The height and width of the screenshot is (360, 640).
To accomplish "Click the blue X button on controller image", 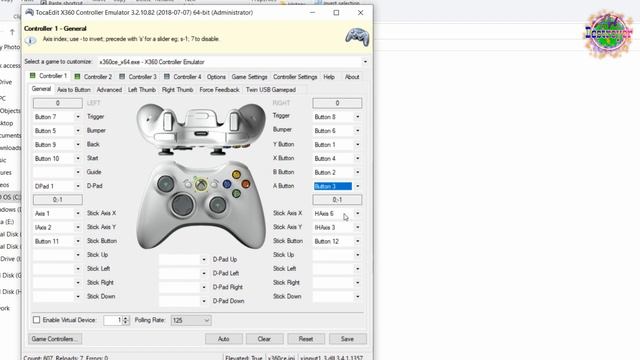I will pyautogui.click(x=227, y=184).
